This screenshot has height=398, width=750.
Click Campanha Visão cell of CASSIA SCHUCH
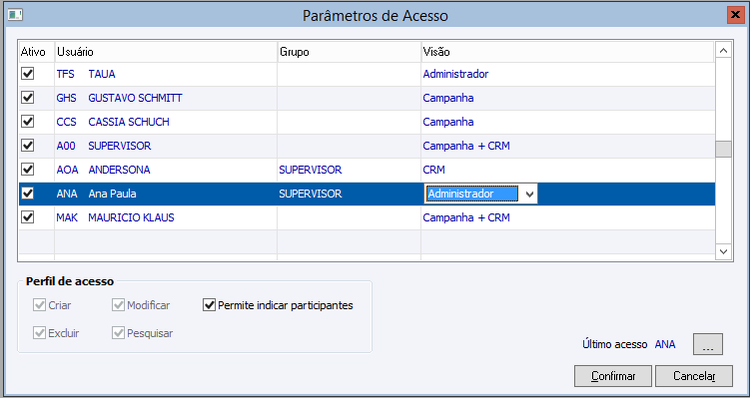point(567,122)
